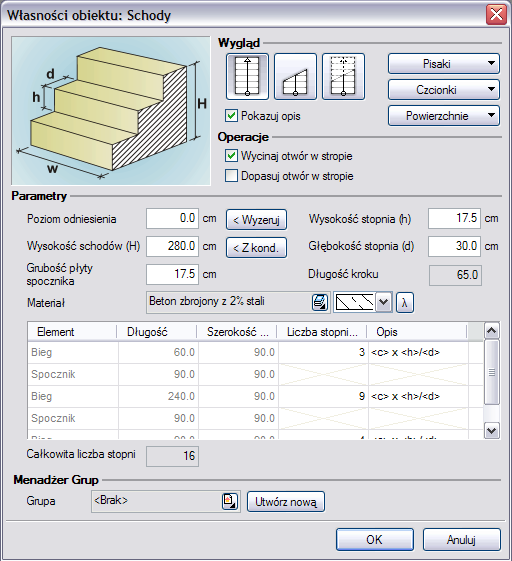512x561 pixels.
Task: Uncheck Wycinaj otwór w stropie
Action: (x=231, y=156)
